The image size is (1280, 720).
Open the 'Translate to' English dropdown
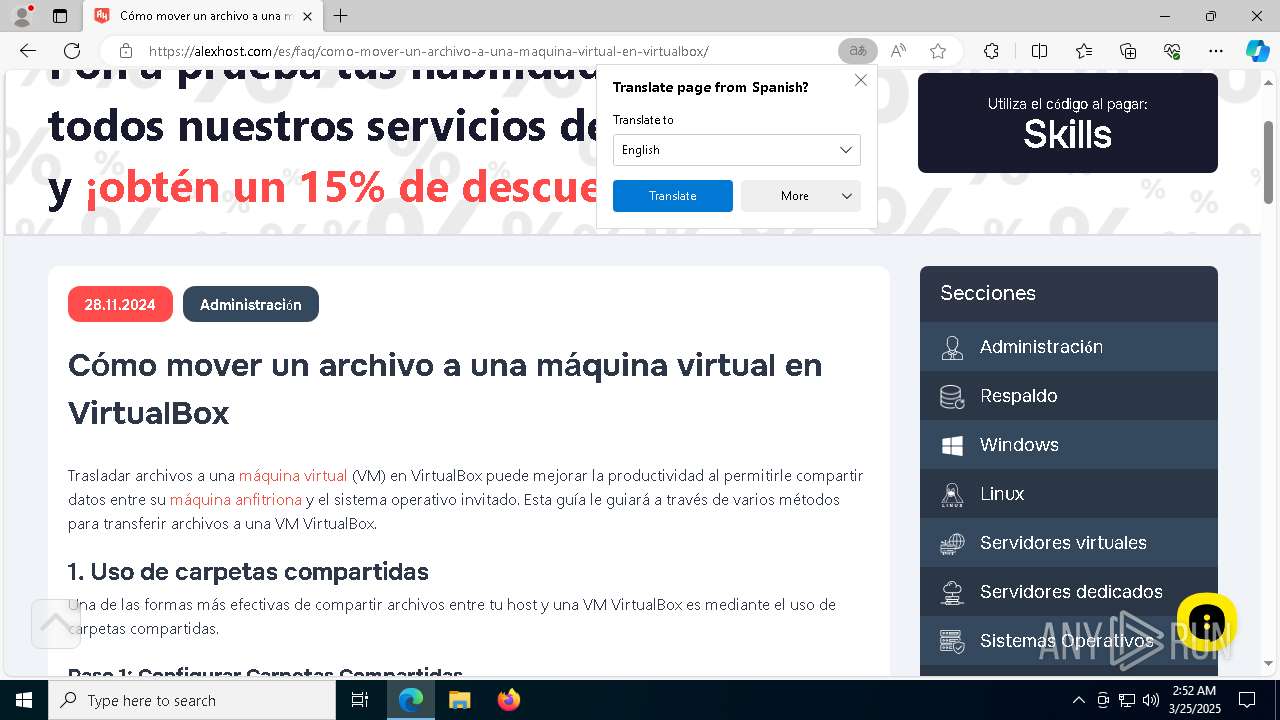click(737, 150)
